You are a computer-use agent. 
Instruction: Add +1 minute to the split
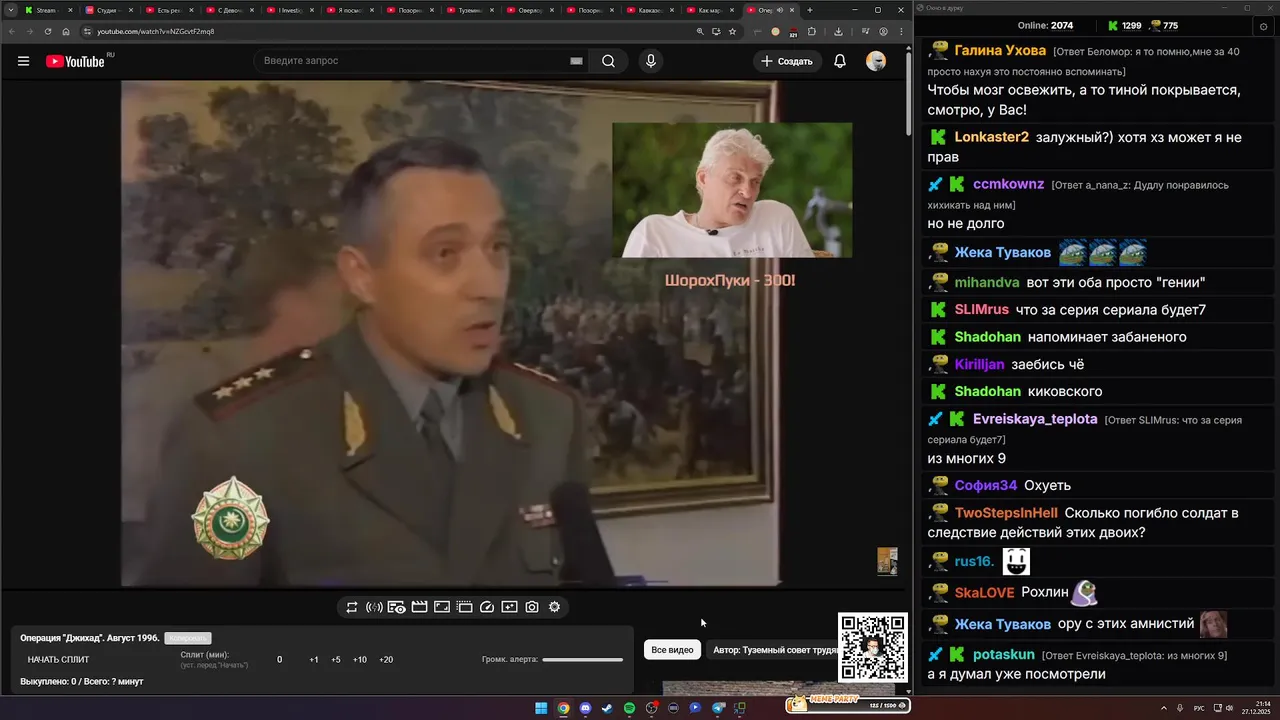(x=314, y=659)
